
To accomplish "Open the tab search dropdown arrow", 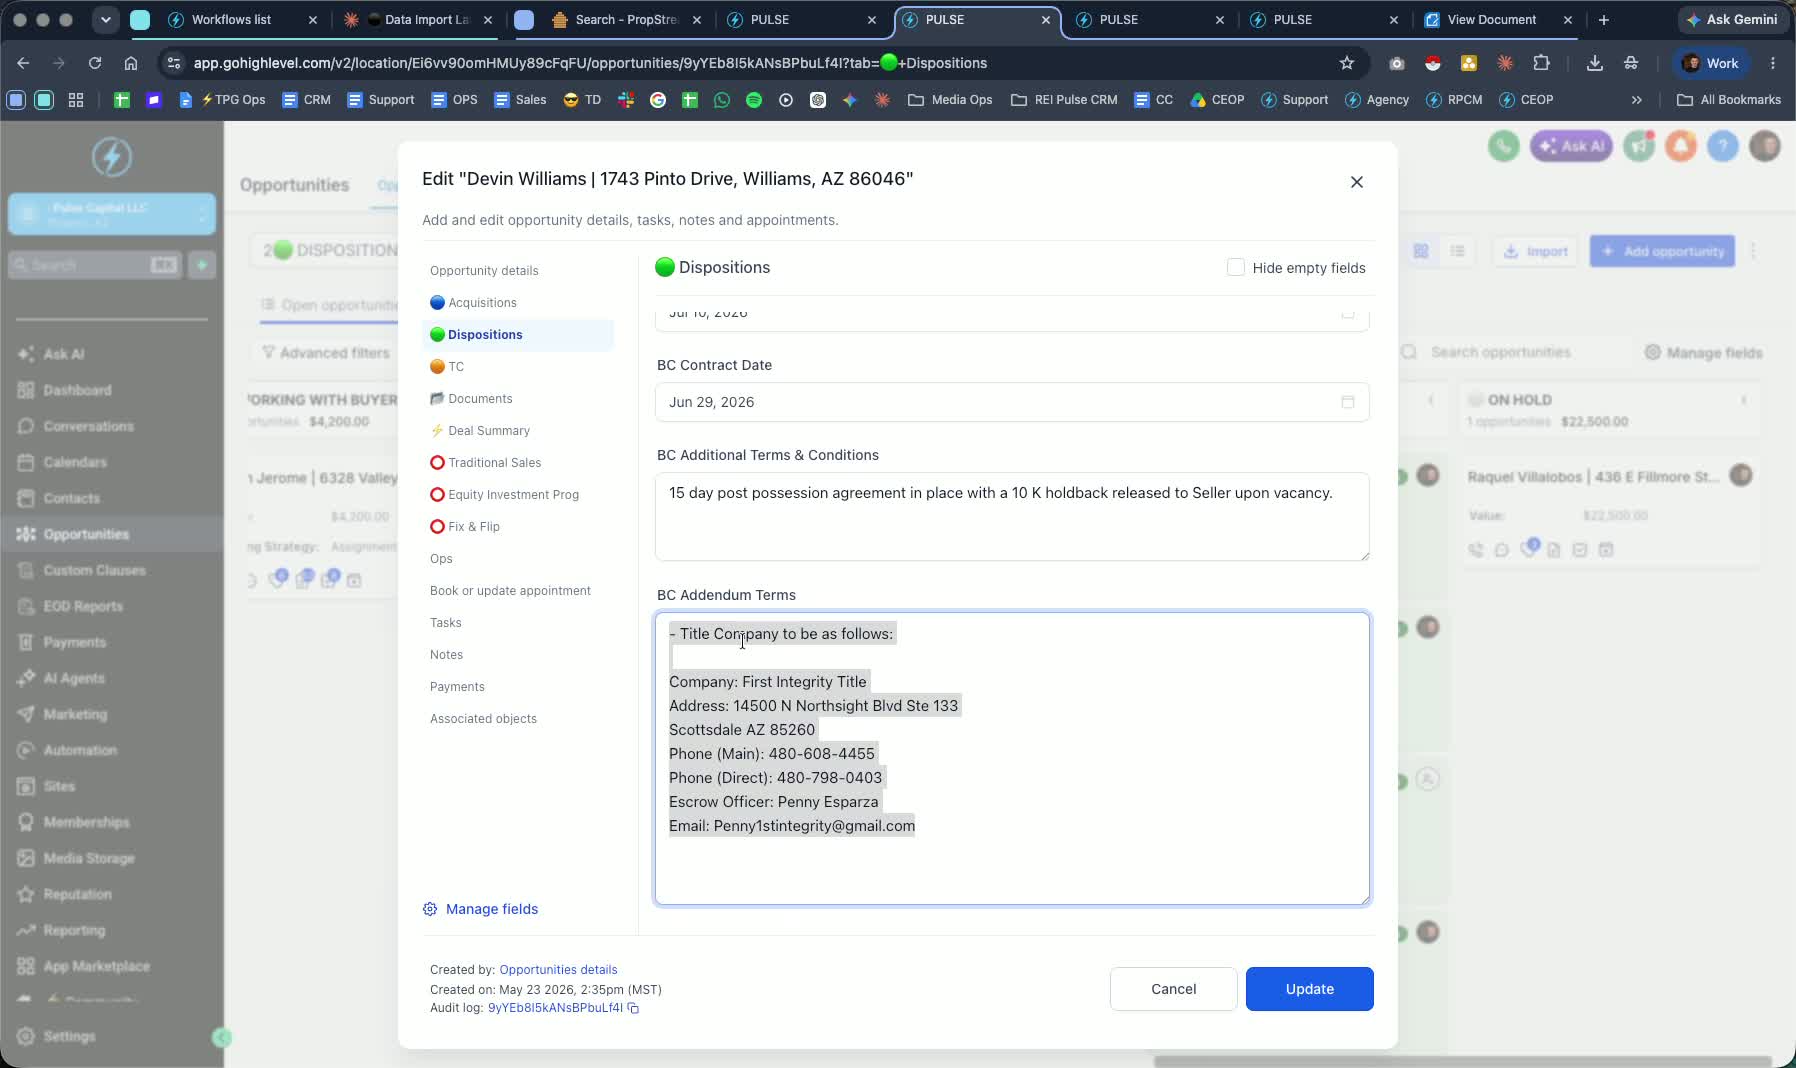I will click(105, 20).
